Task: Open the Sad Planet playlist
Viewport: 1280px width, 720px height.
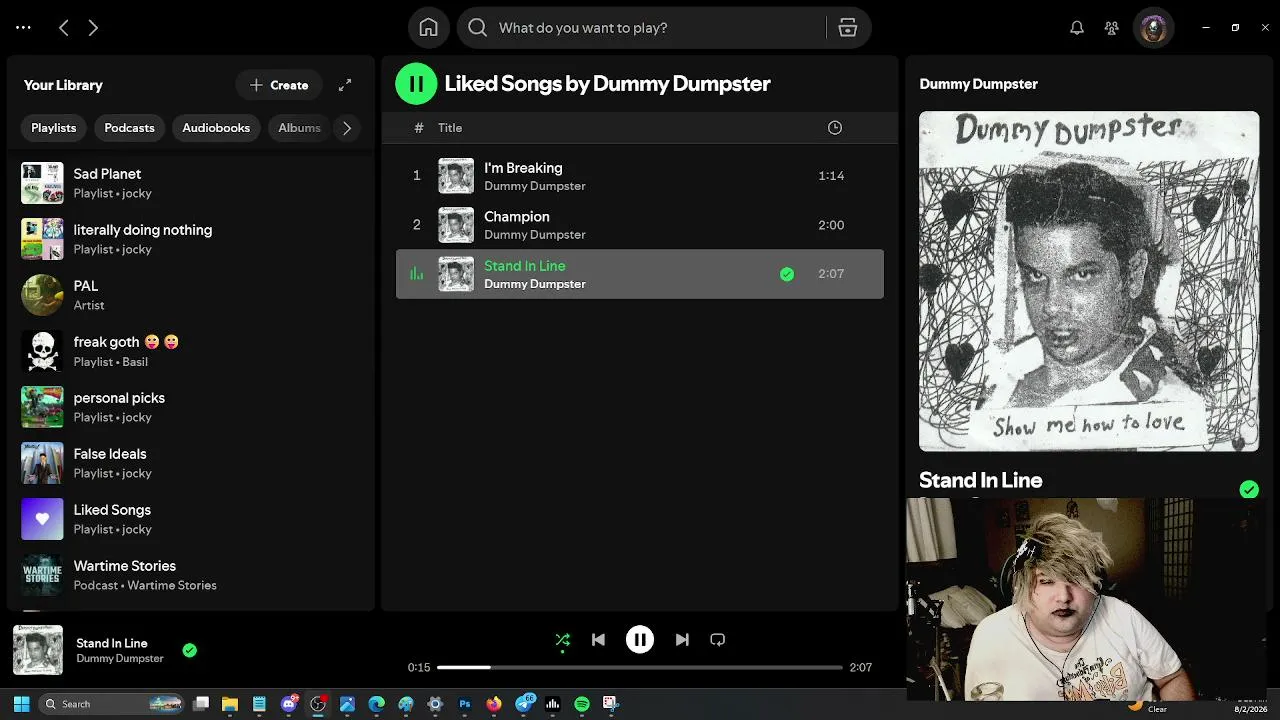Action: pos(191,183)
